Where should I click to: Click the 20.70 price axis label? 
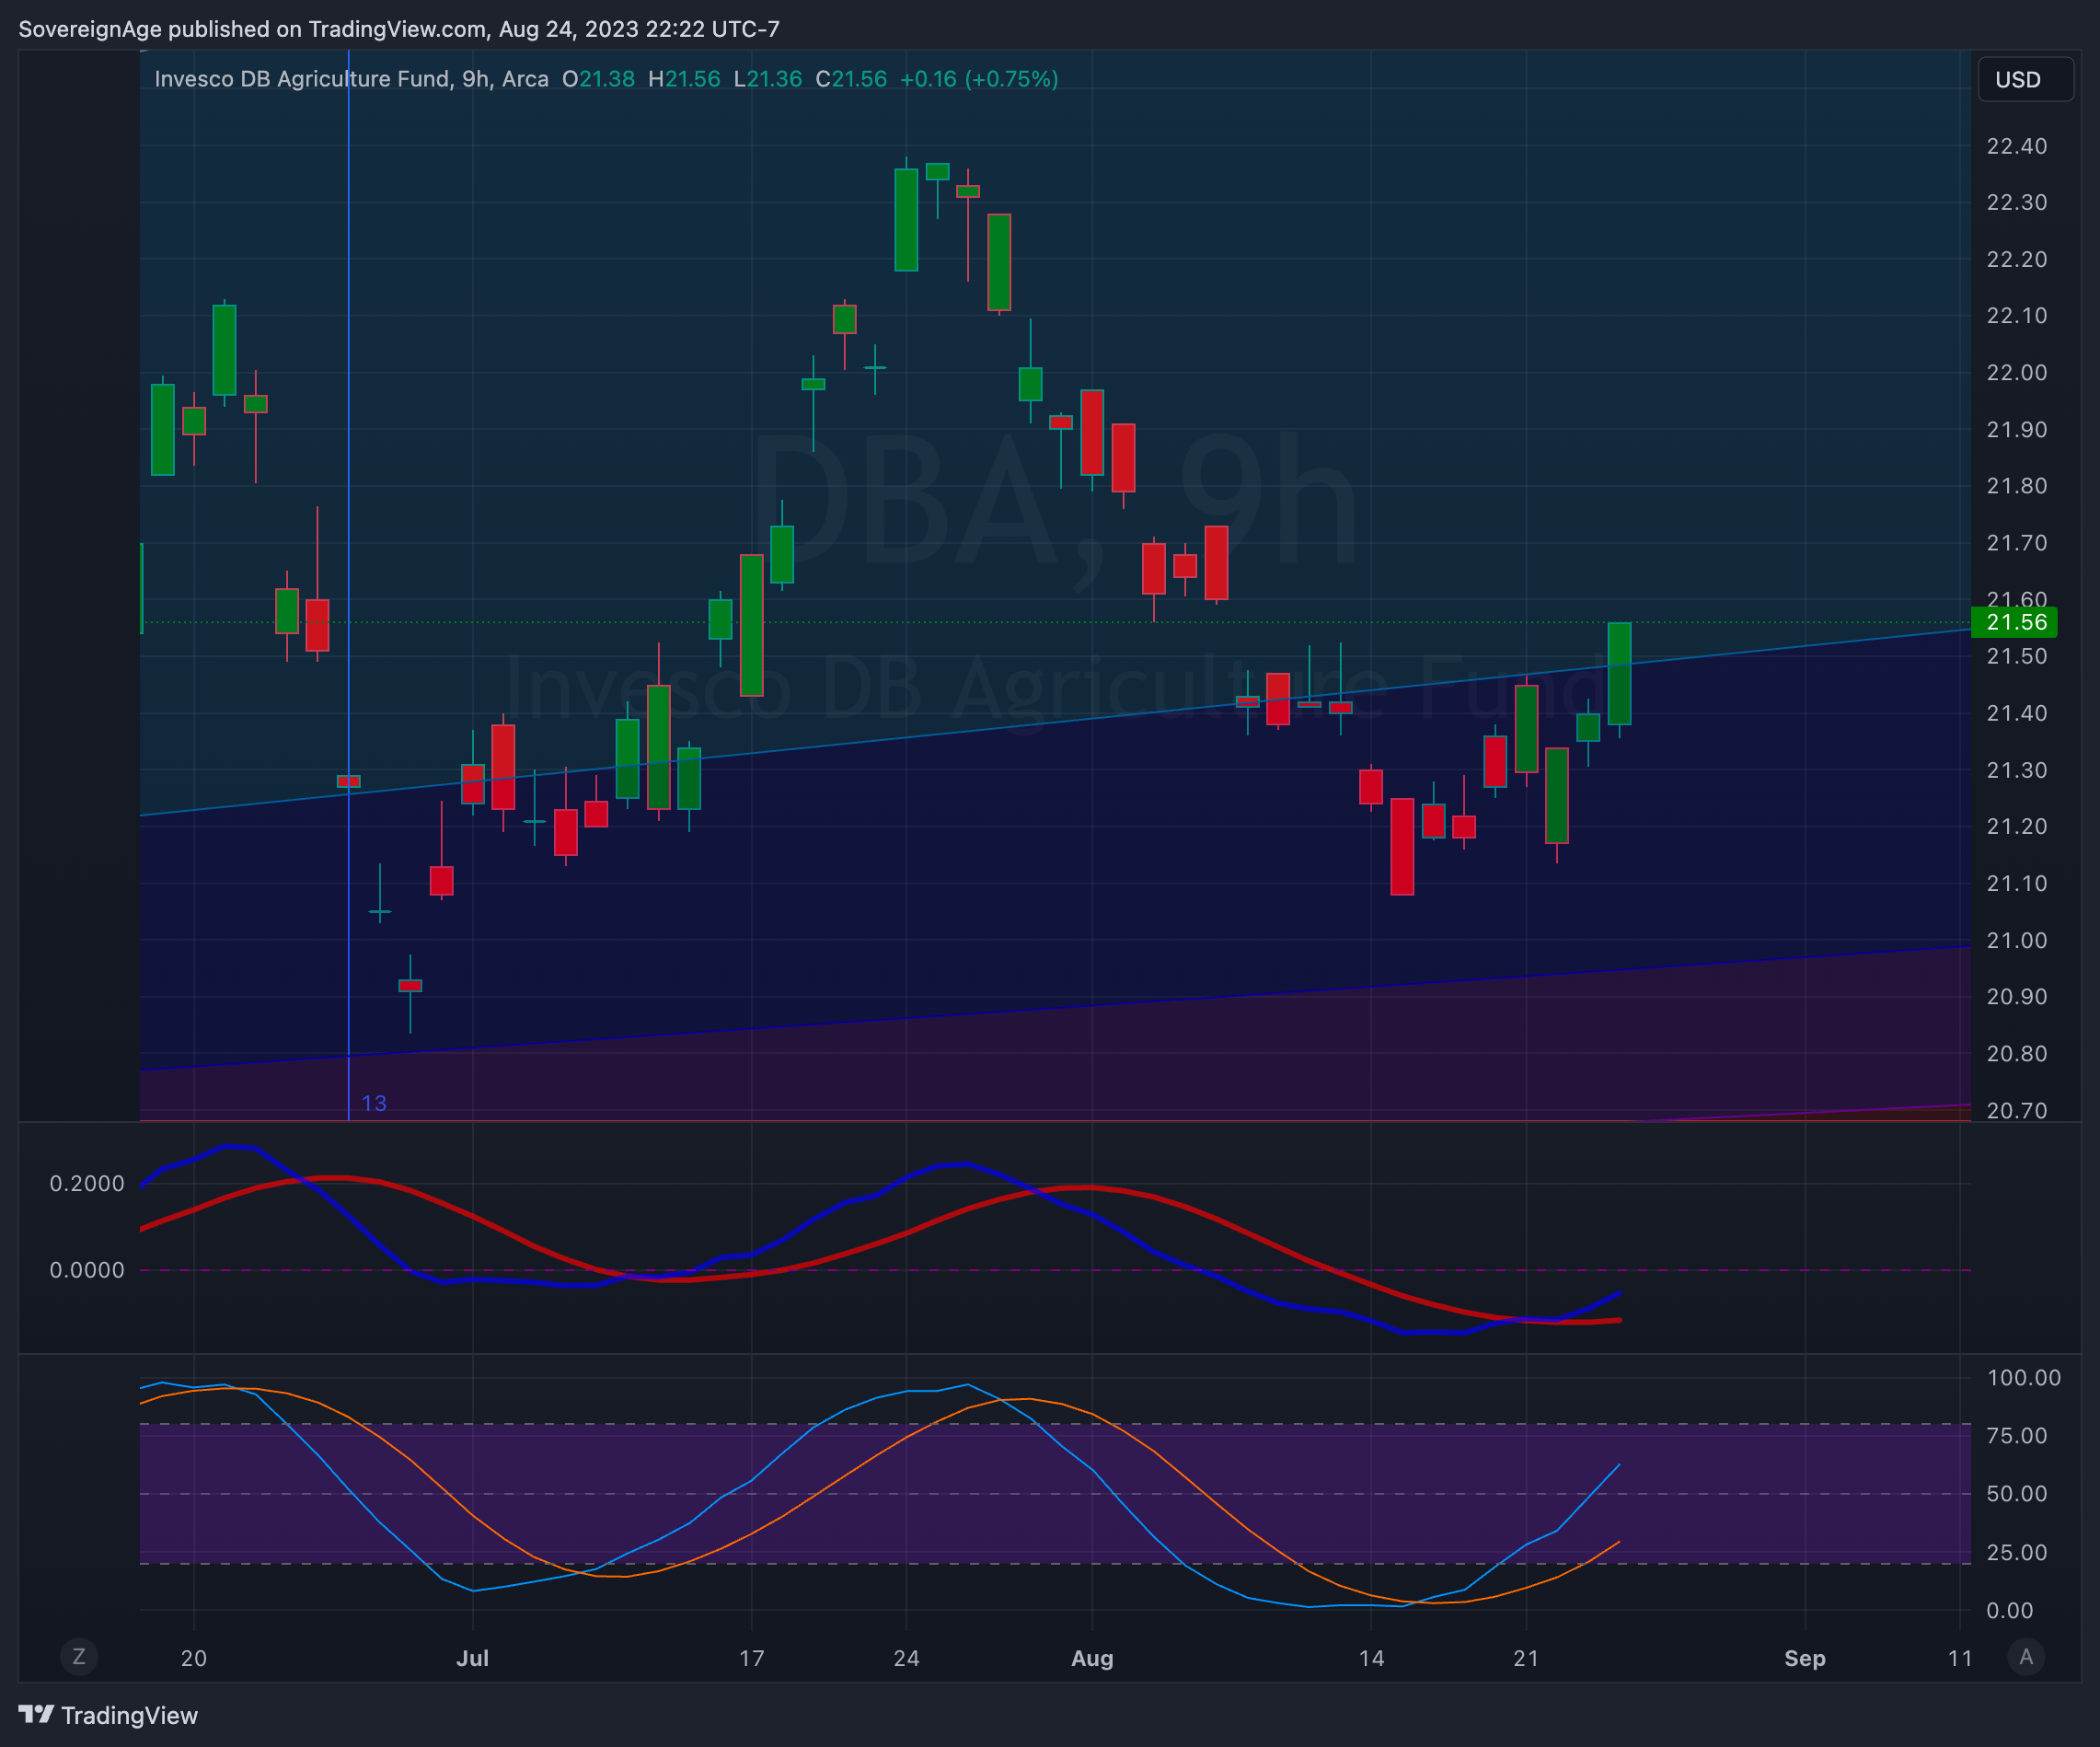pyautogui.click(x=2016, y=1110)
